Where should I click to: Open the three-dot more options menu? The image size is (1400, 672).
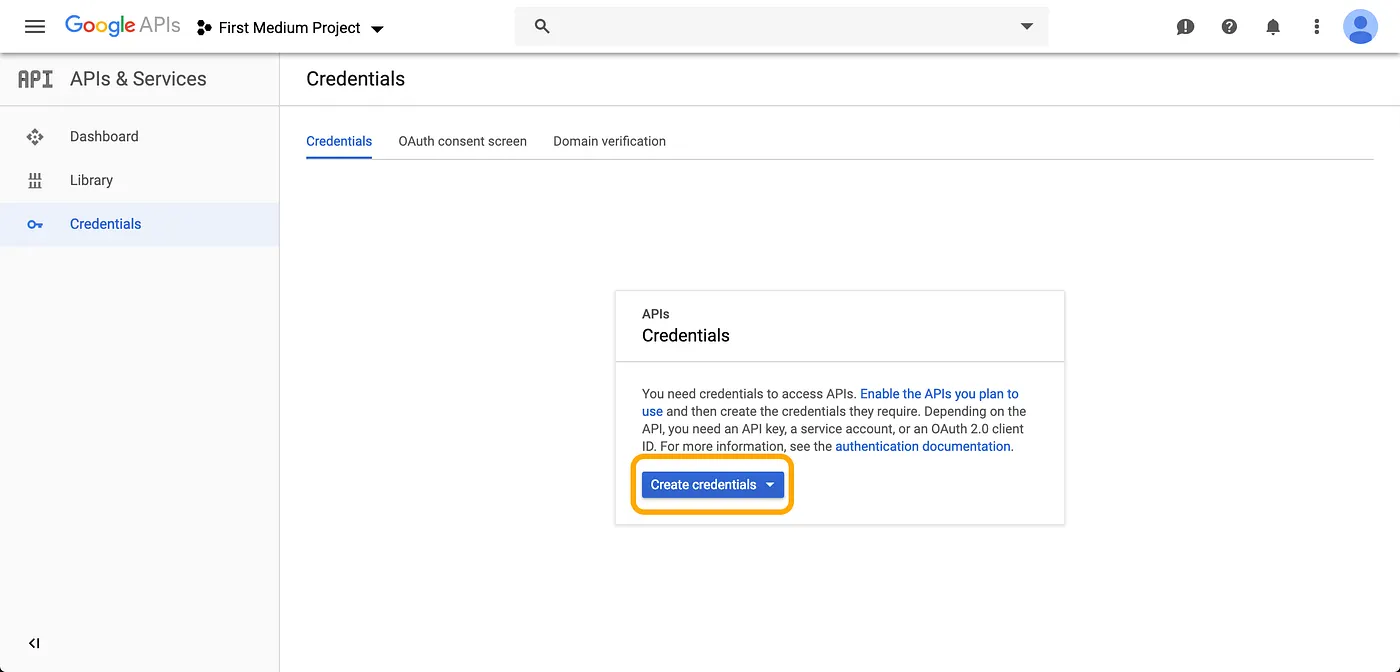(x=1317, y=27)
